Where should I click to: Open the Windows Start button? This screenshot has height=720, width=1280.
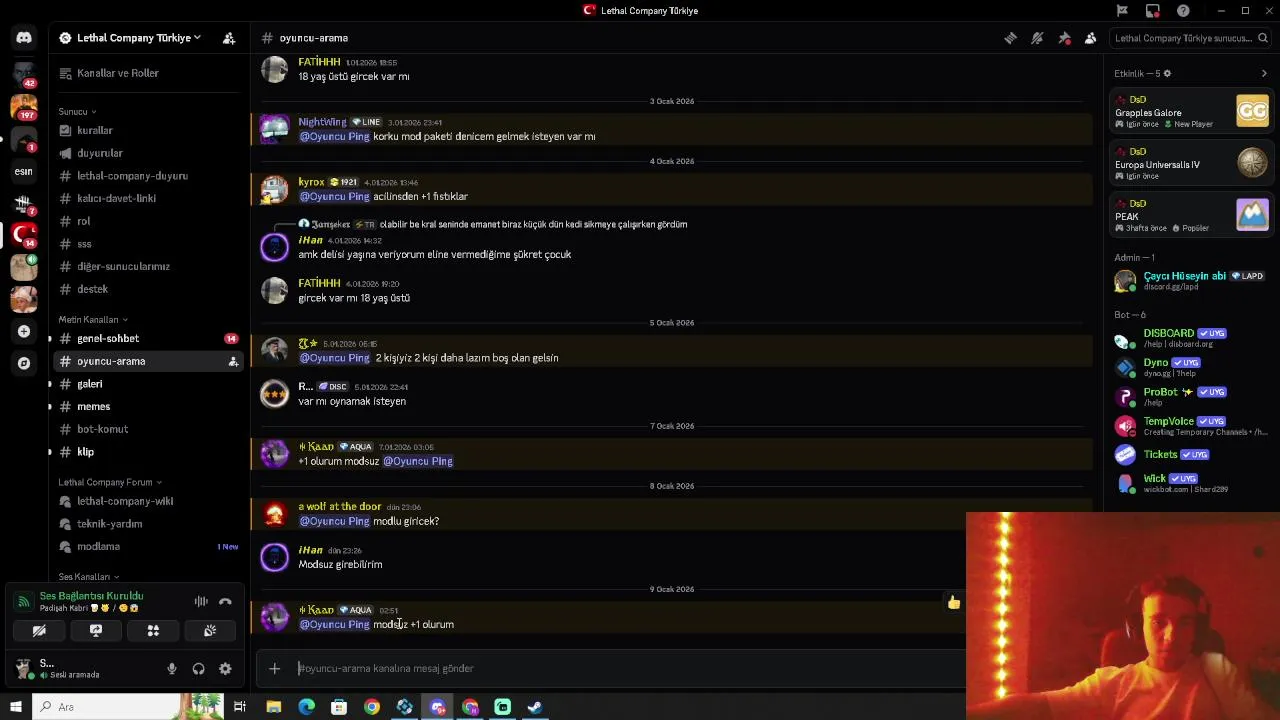coord(15,707)
